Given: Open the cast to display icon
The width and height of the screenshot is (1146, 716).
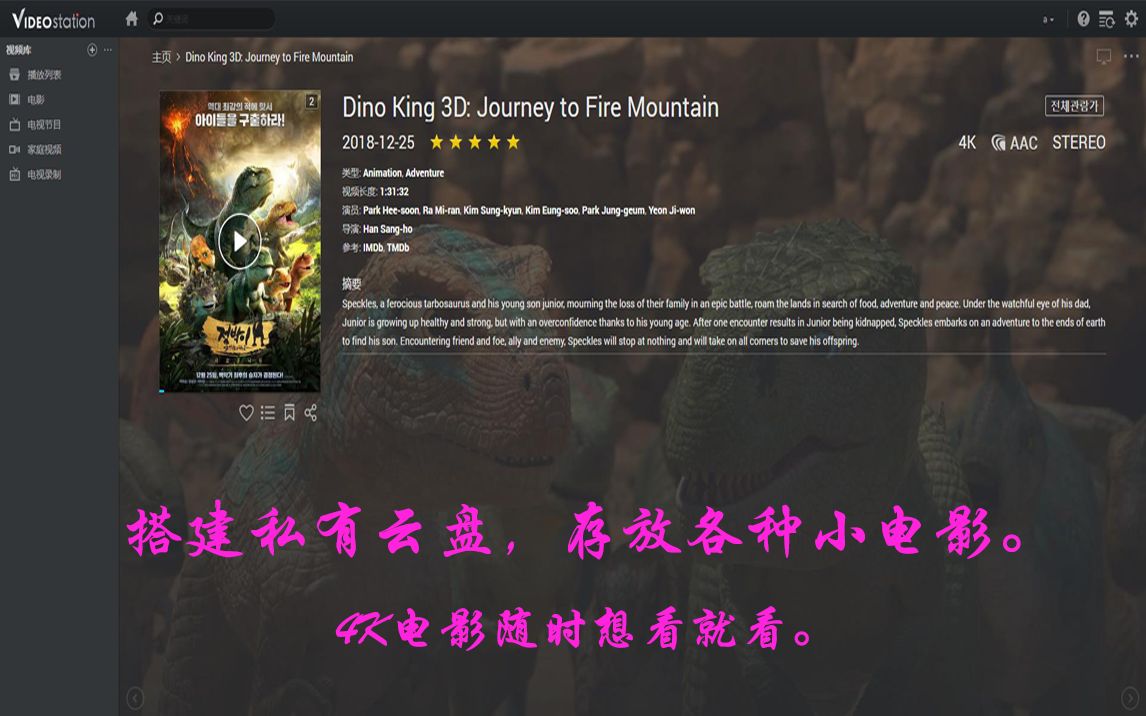Looking at the screenshot, I should (1104, 56).
